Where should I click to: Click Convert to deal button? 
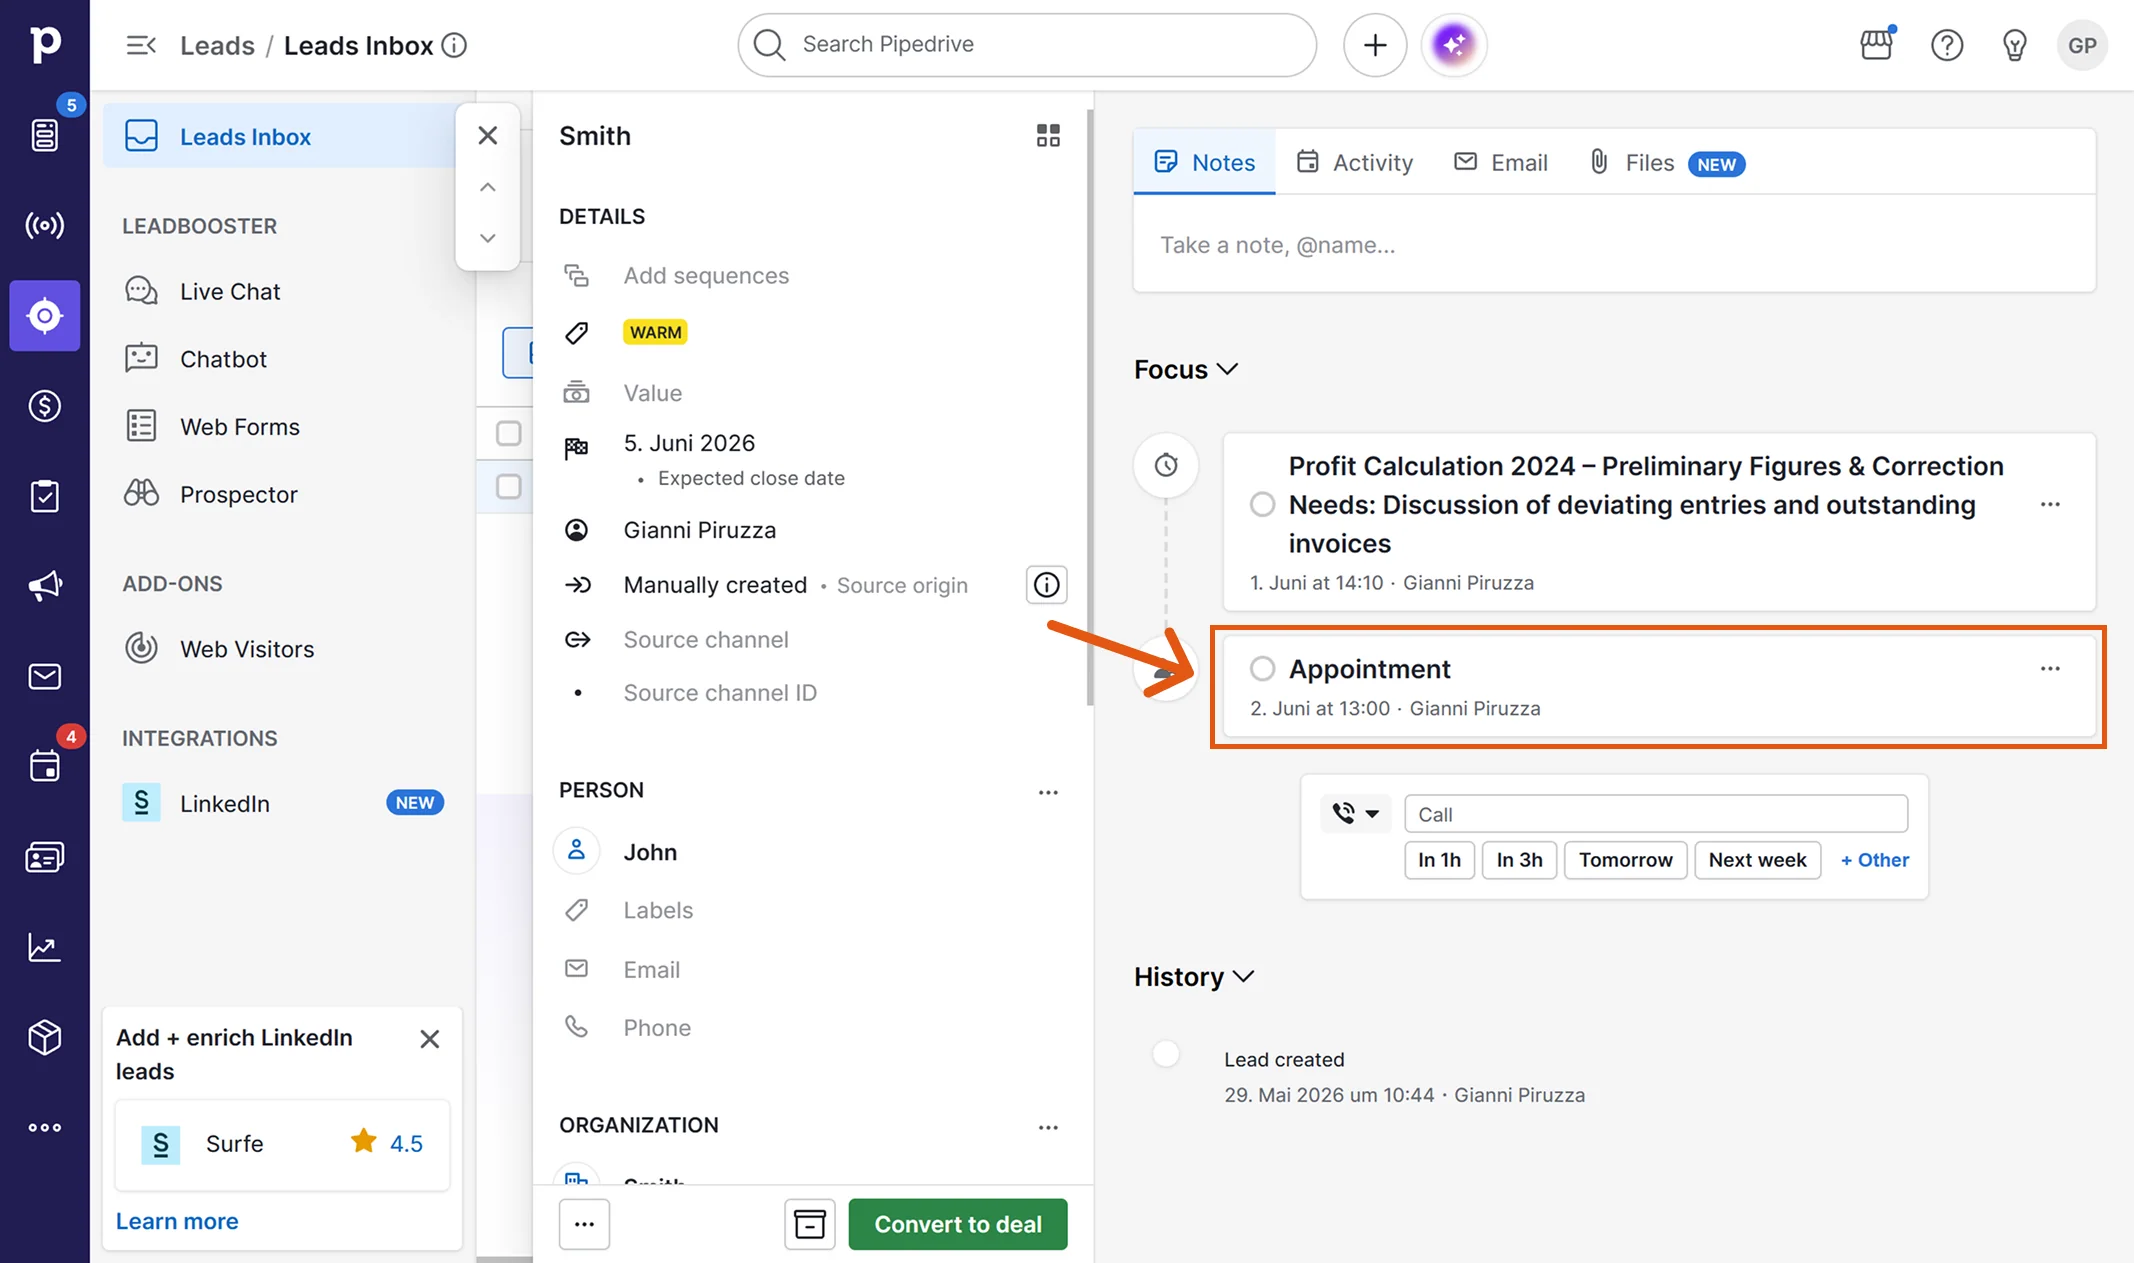tap(958, 1224)
